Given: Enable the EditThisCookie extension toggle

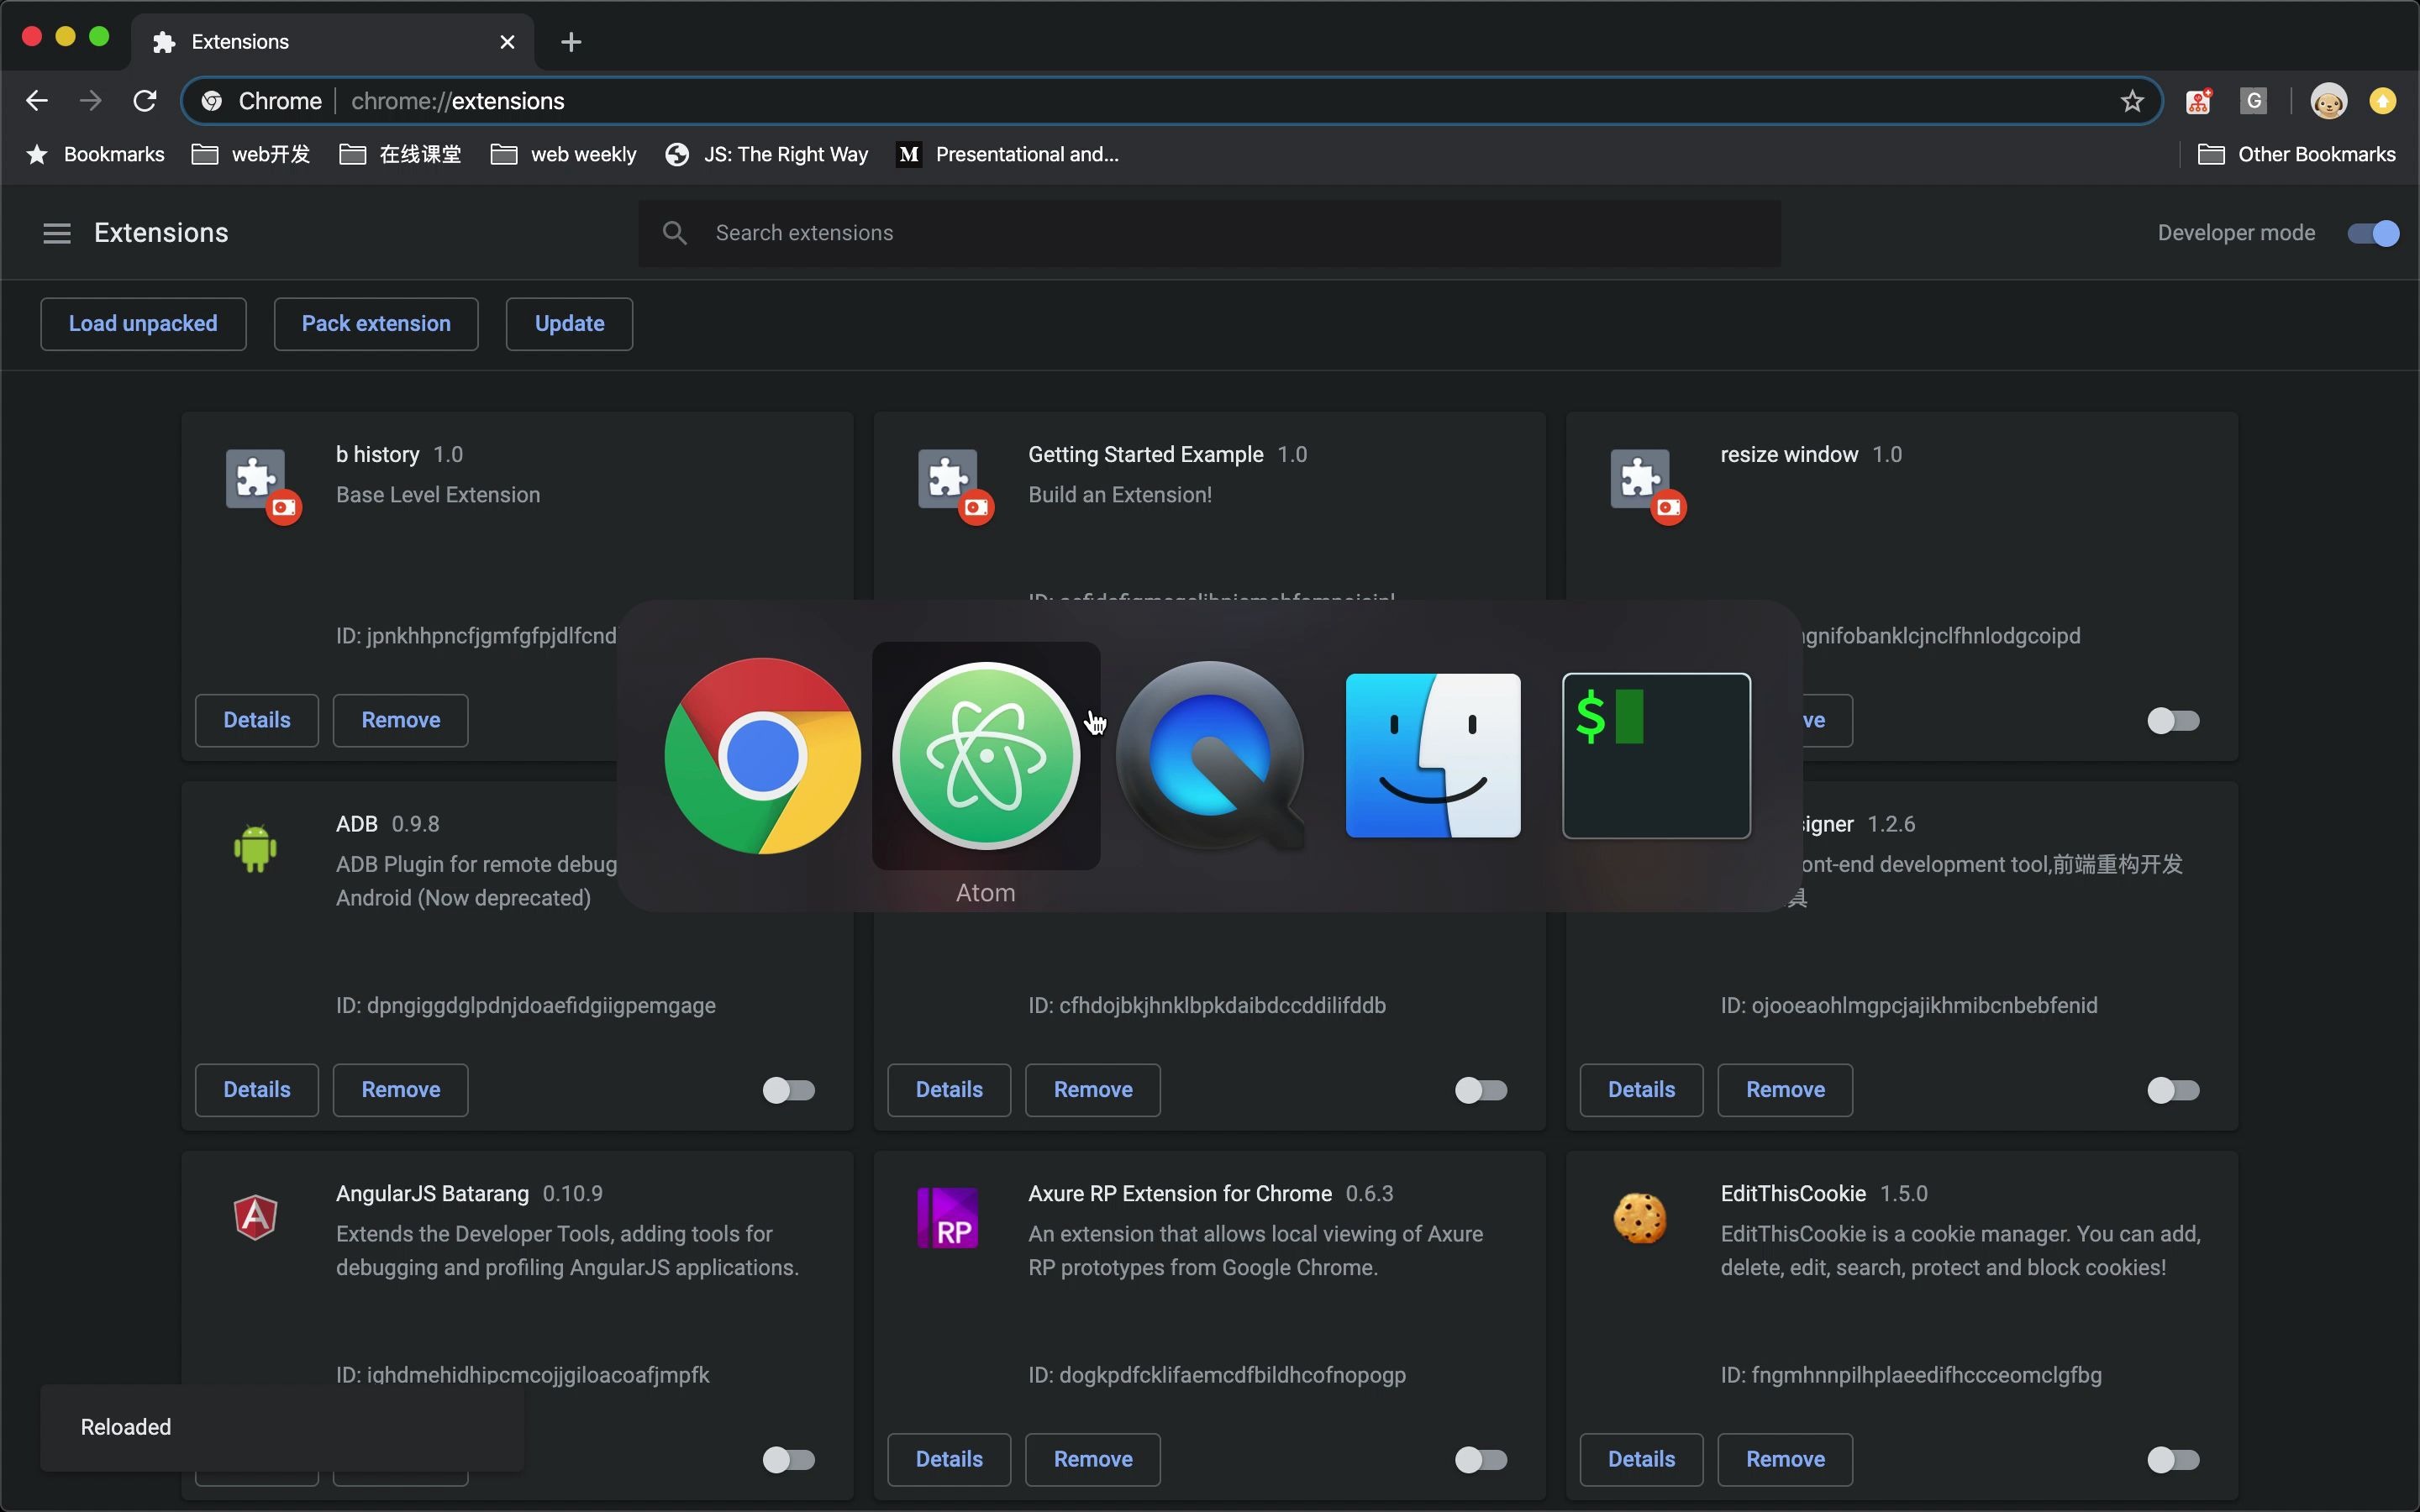Looking at the screenshot, I should [x=2172, y=1460].
